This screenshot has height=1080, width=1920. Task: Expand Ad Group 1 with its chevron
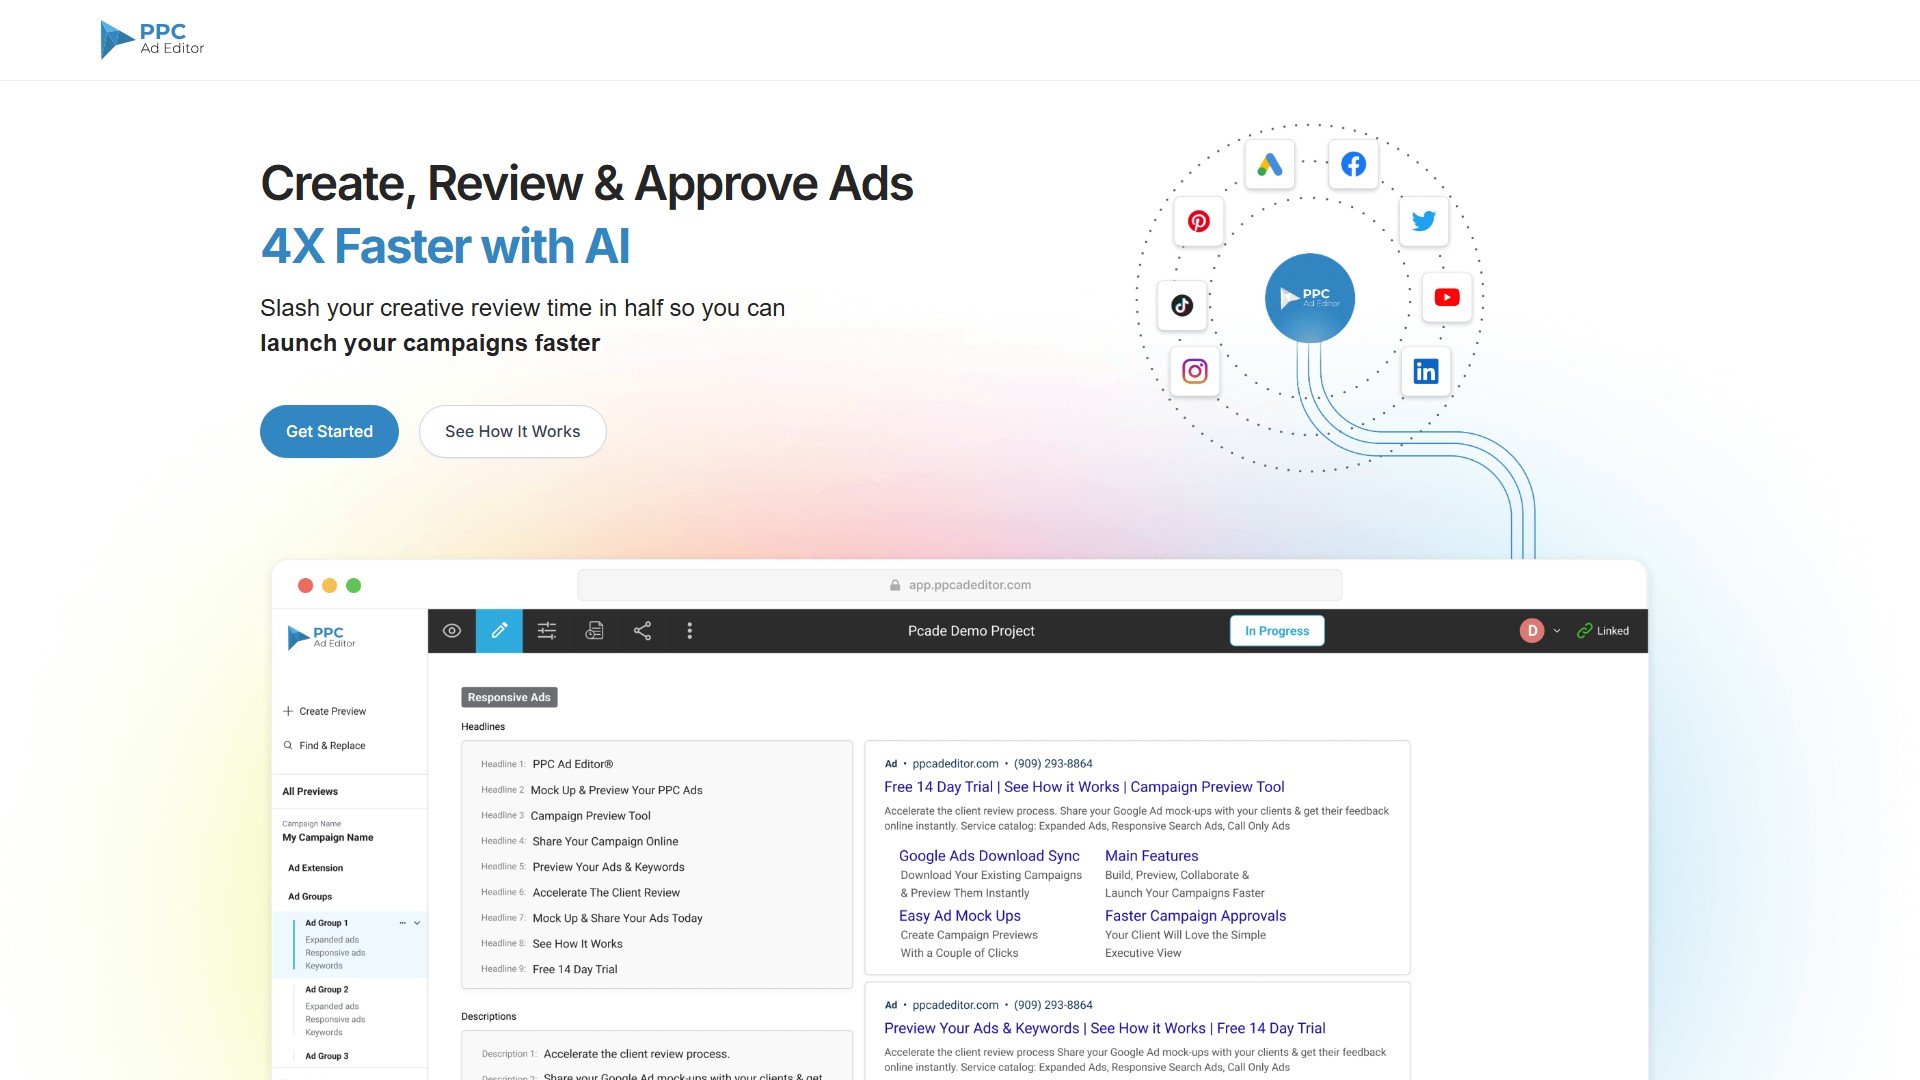click(x=417, y=922)
